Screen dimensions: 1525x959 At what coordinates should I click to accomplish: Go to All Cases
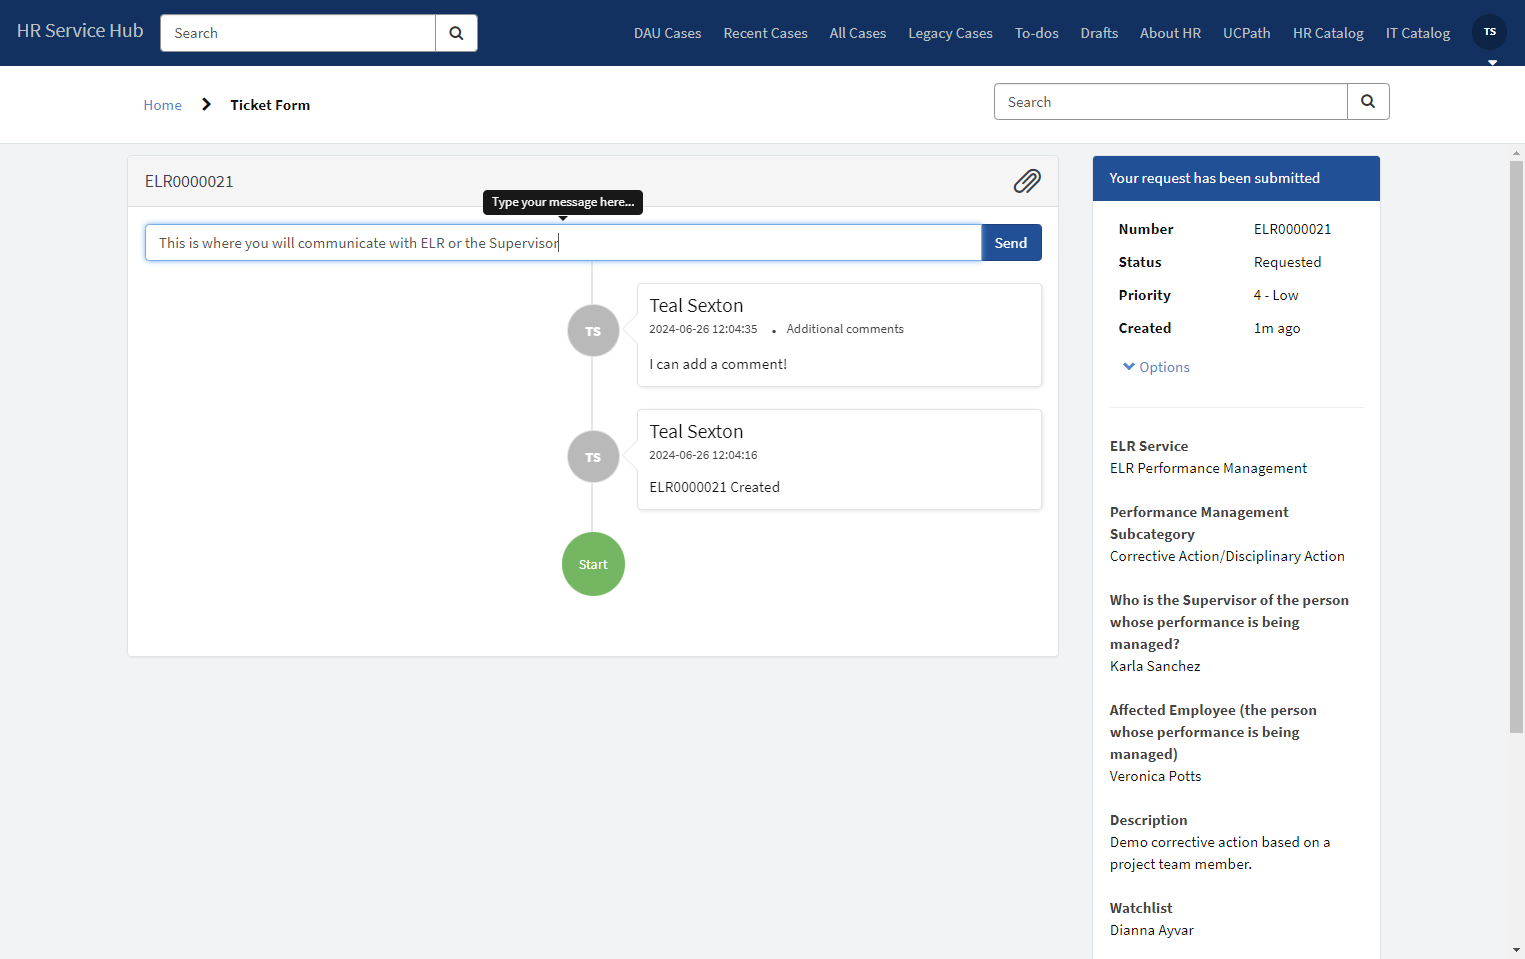tap(858, 33)
